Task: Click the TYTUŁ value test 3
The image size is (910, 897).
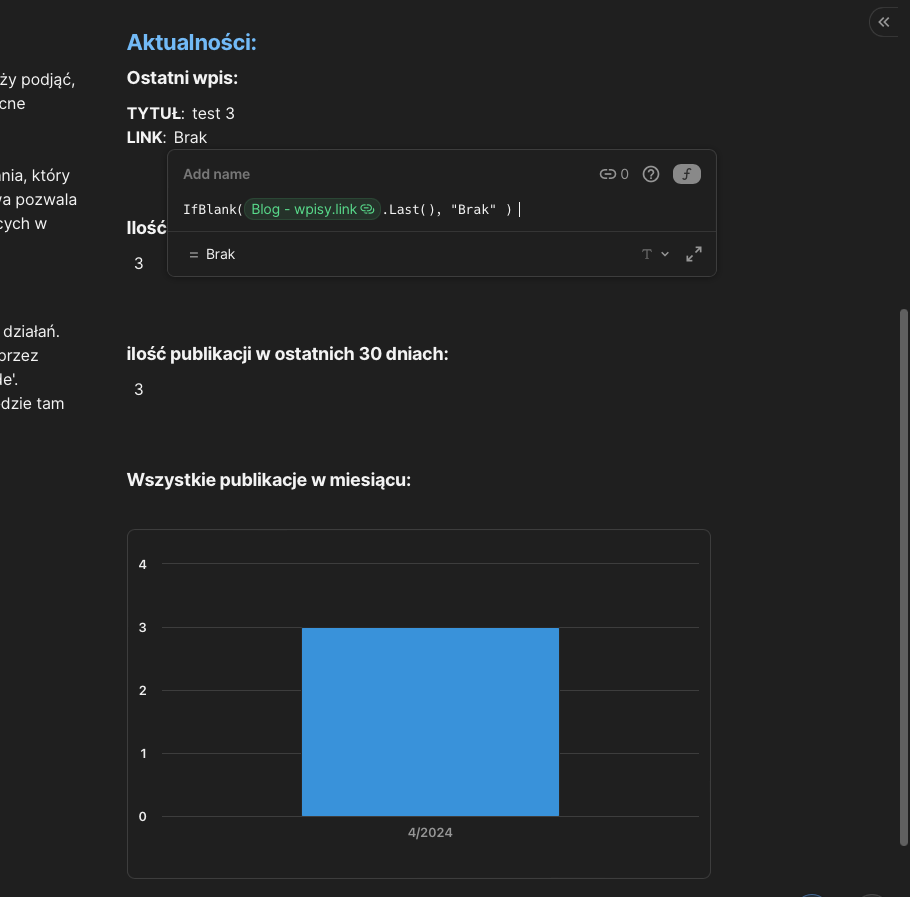Action: 213,114
